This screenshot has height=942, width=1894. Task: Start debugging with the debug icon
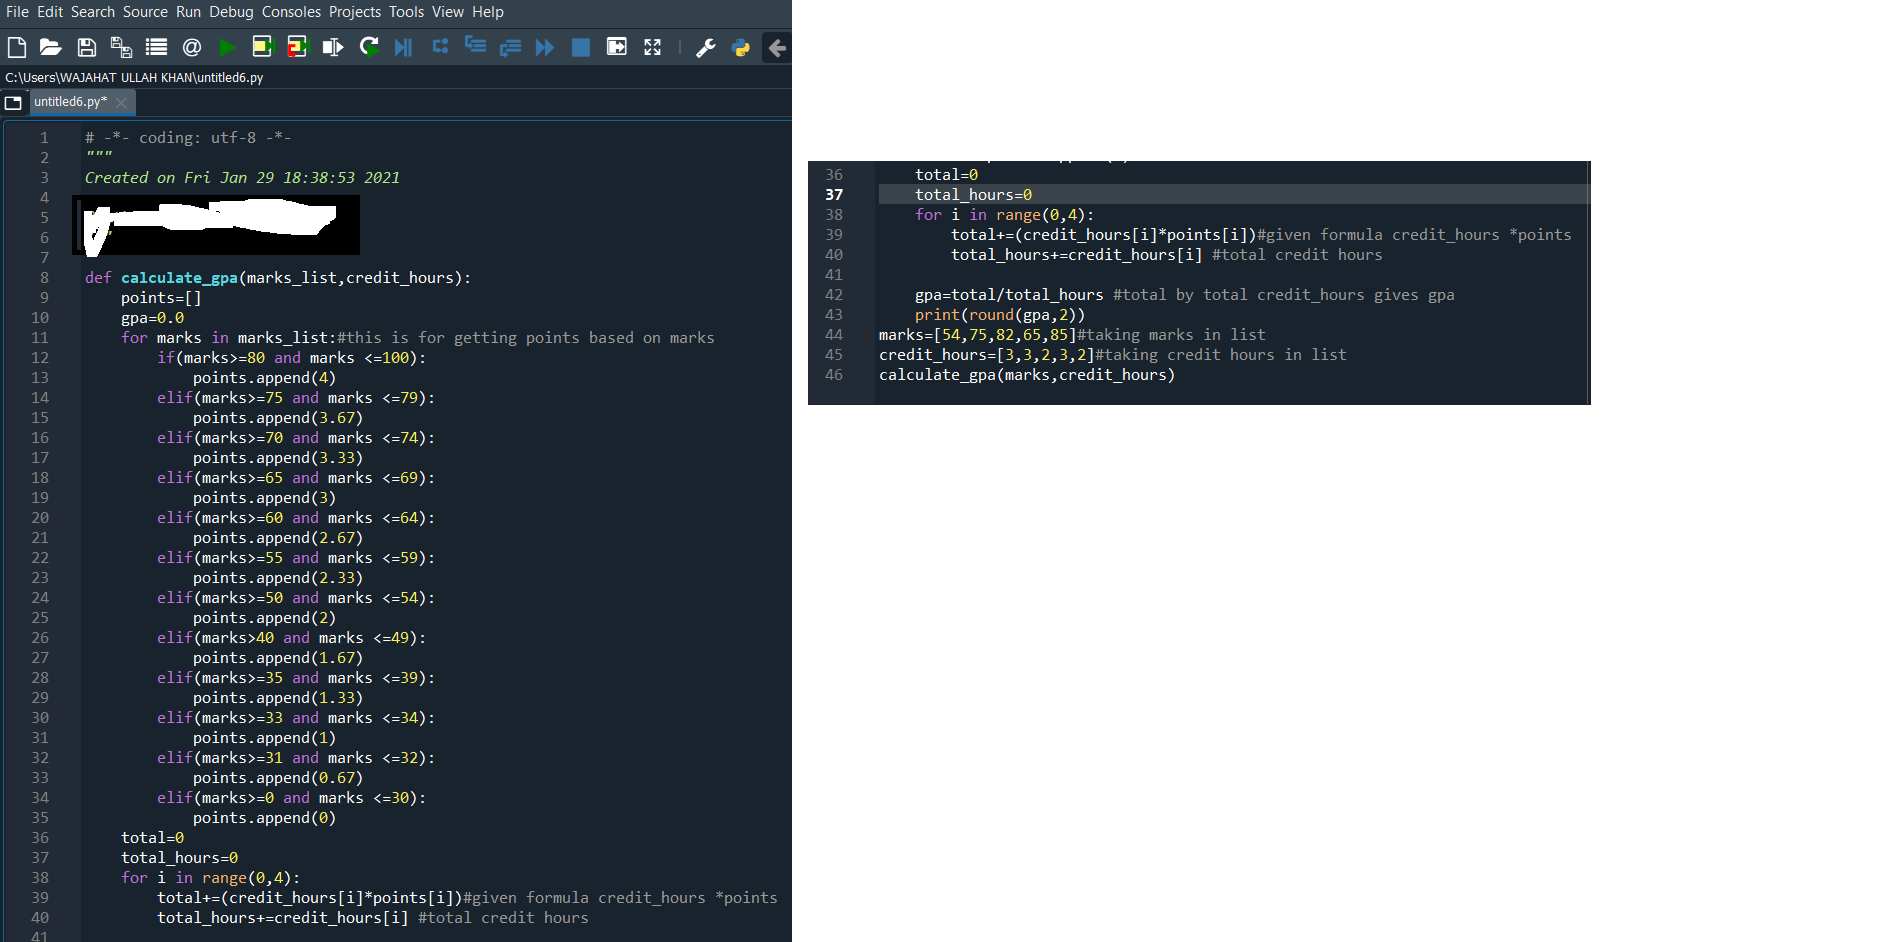403,47
